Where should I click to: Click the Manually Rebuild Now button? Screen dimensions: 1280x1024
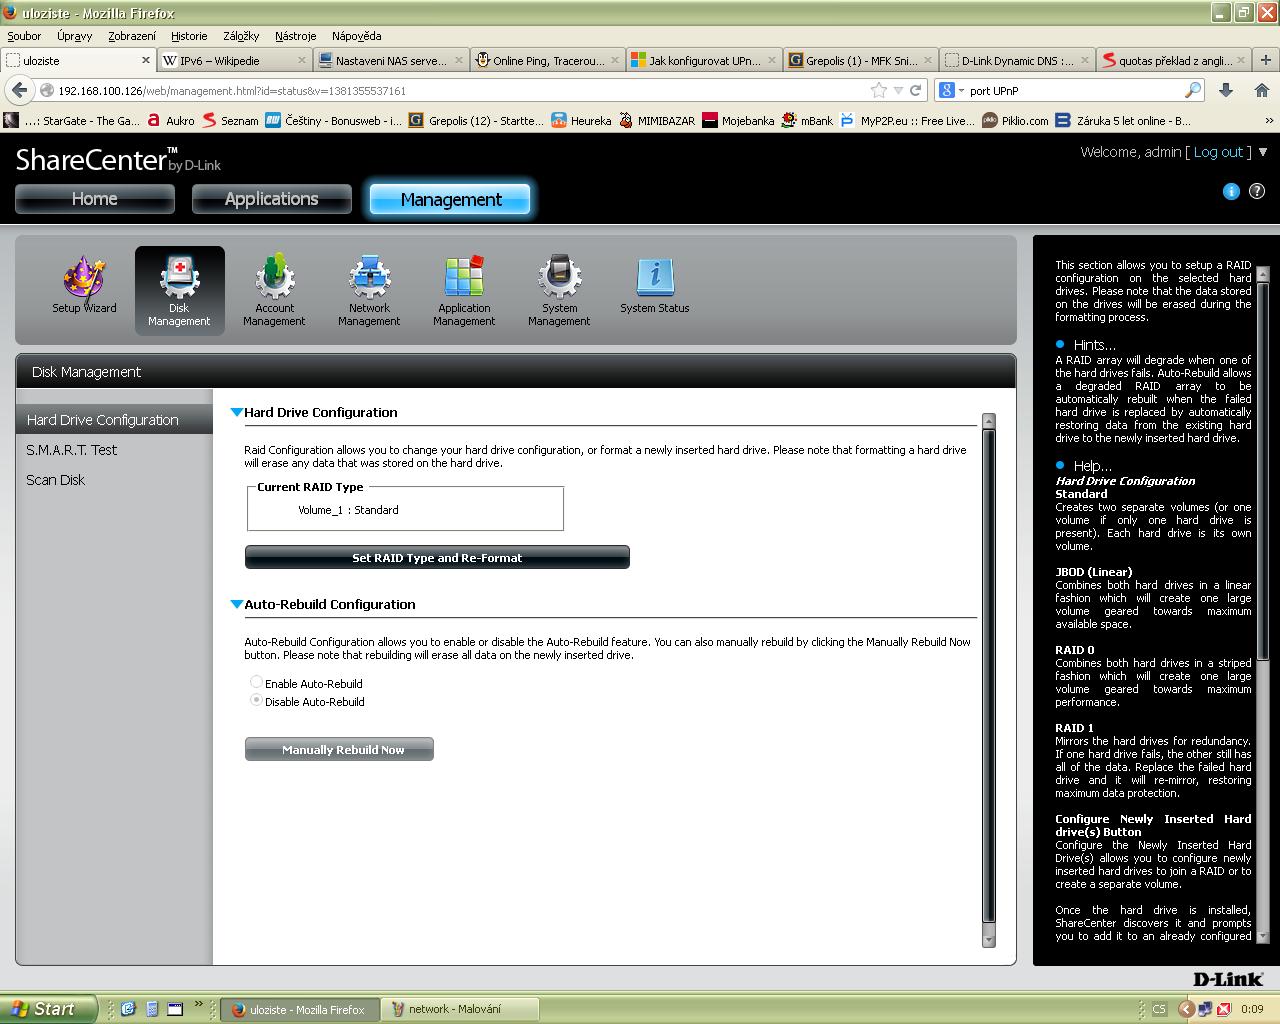(x=339, y=749)
